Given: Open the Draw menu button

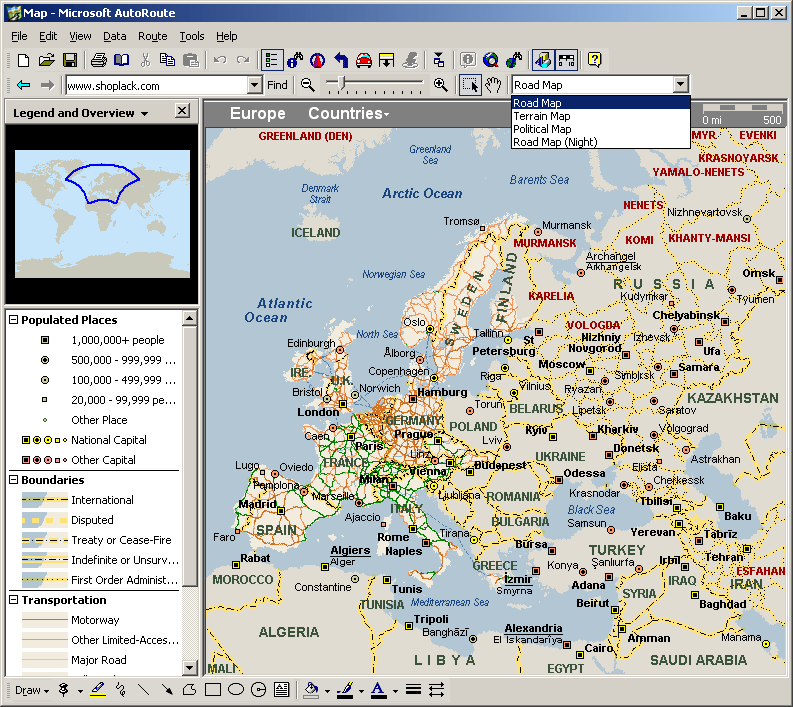Looking at the screenshot, I should [x=32, y=690].
